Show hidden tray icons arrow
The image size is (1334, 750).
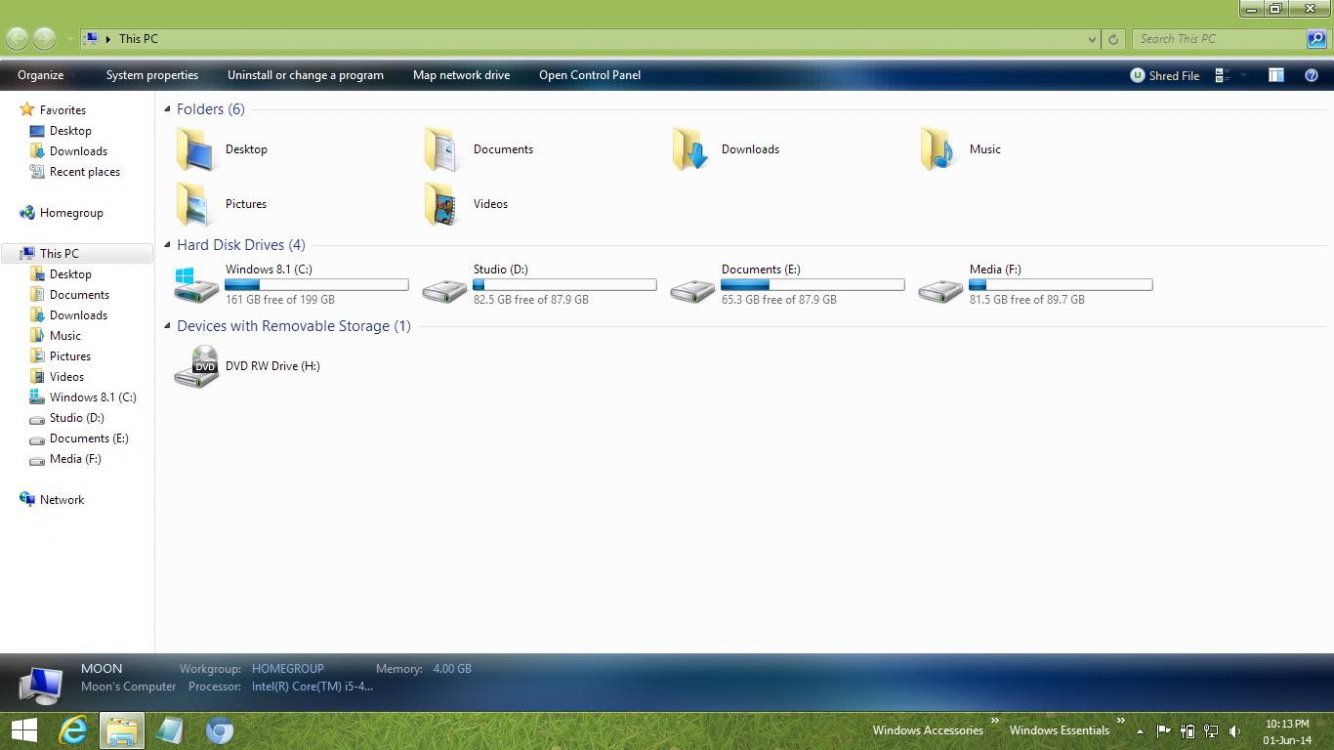coord(1140,732)
